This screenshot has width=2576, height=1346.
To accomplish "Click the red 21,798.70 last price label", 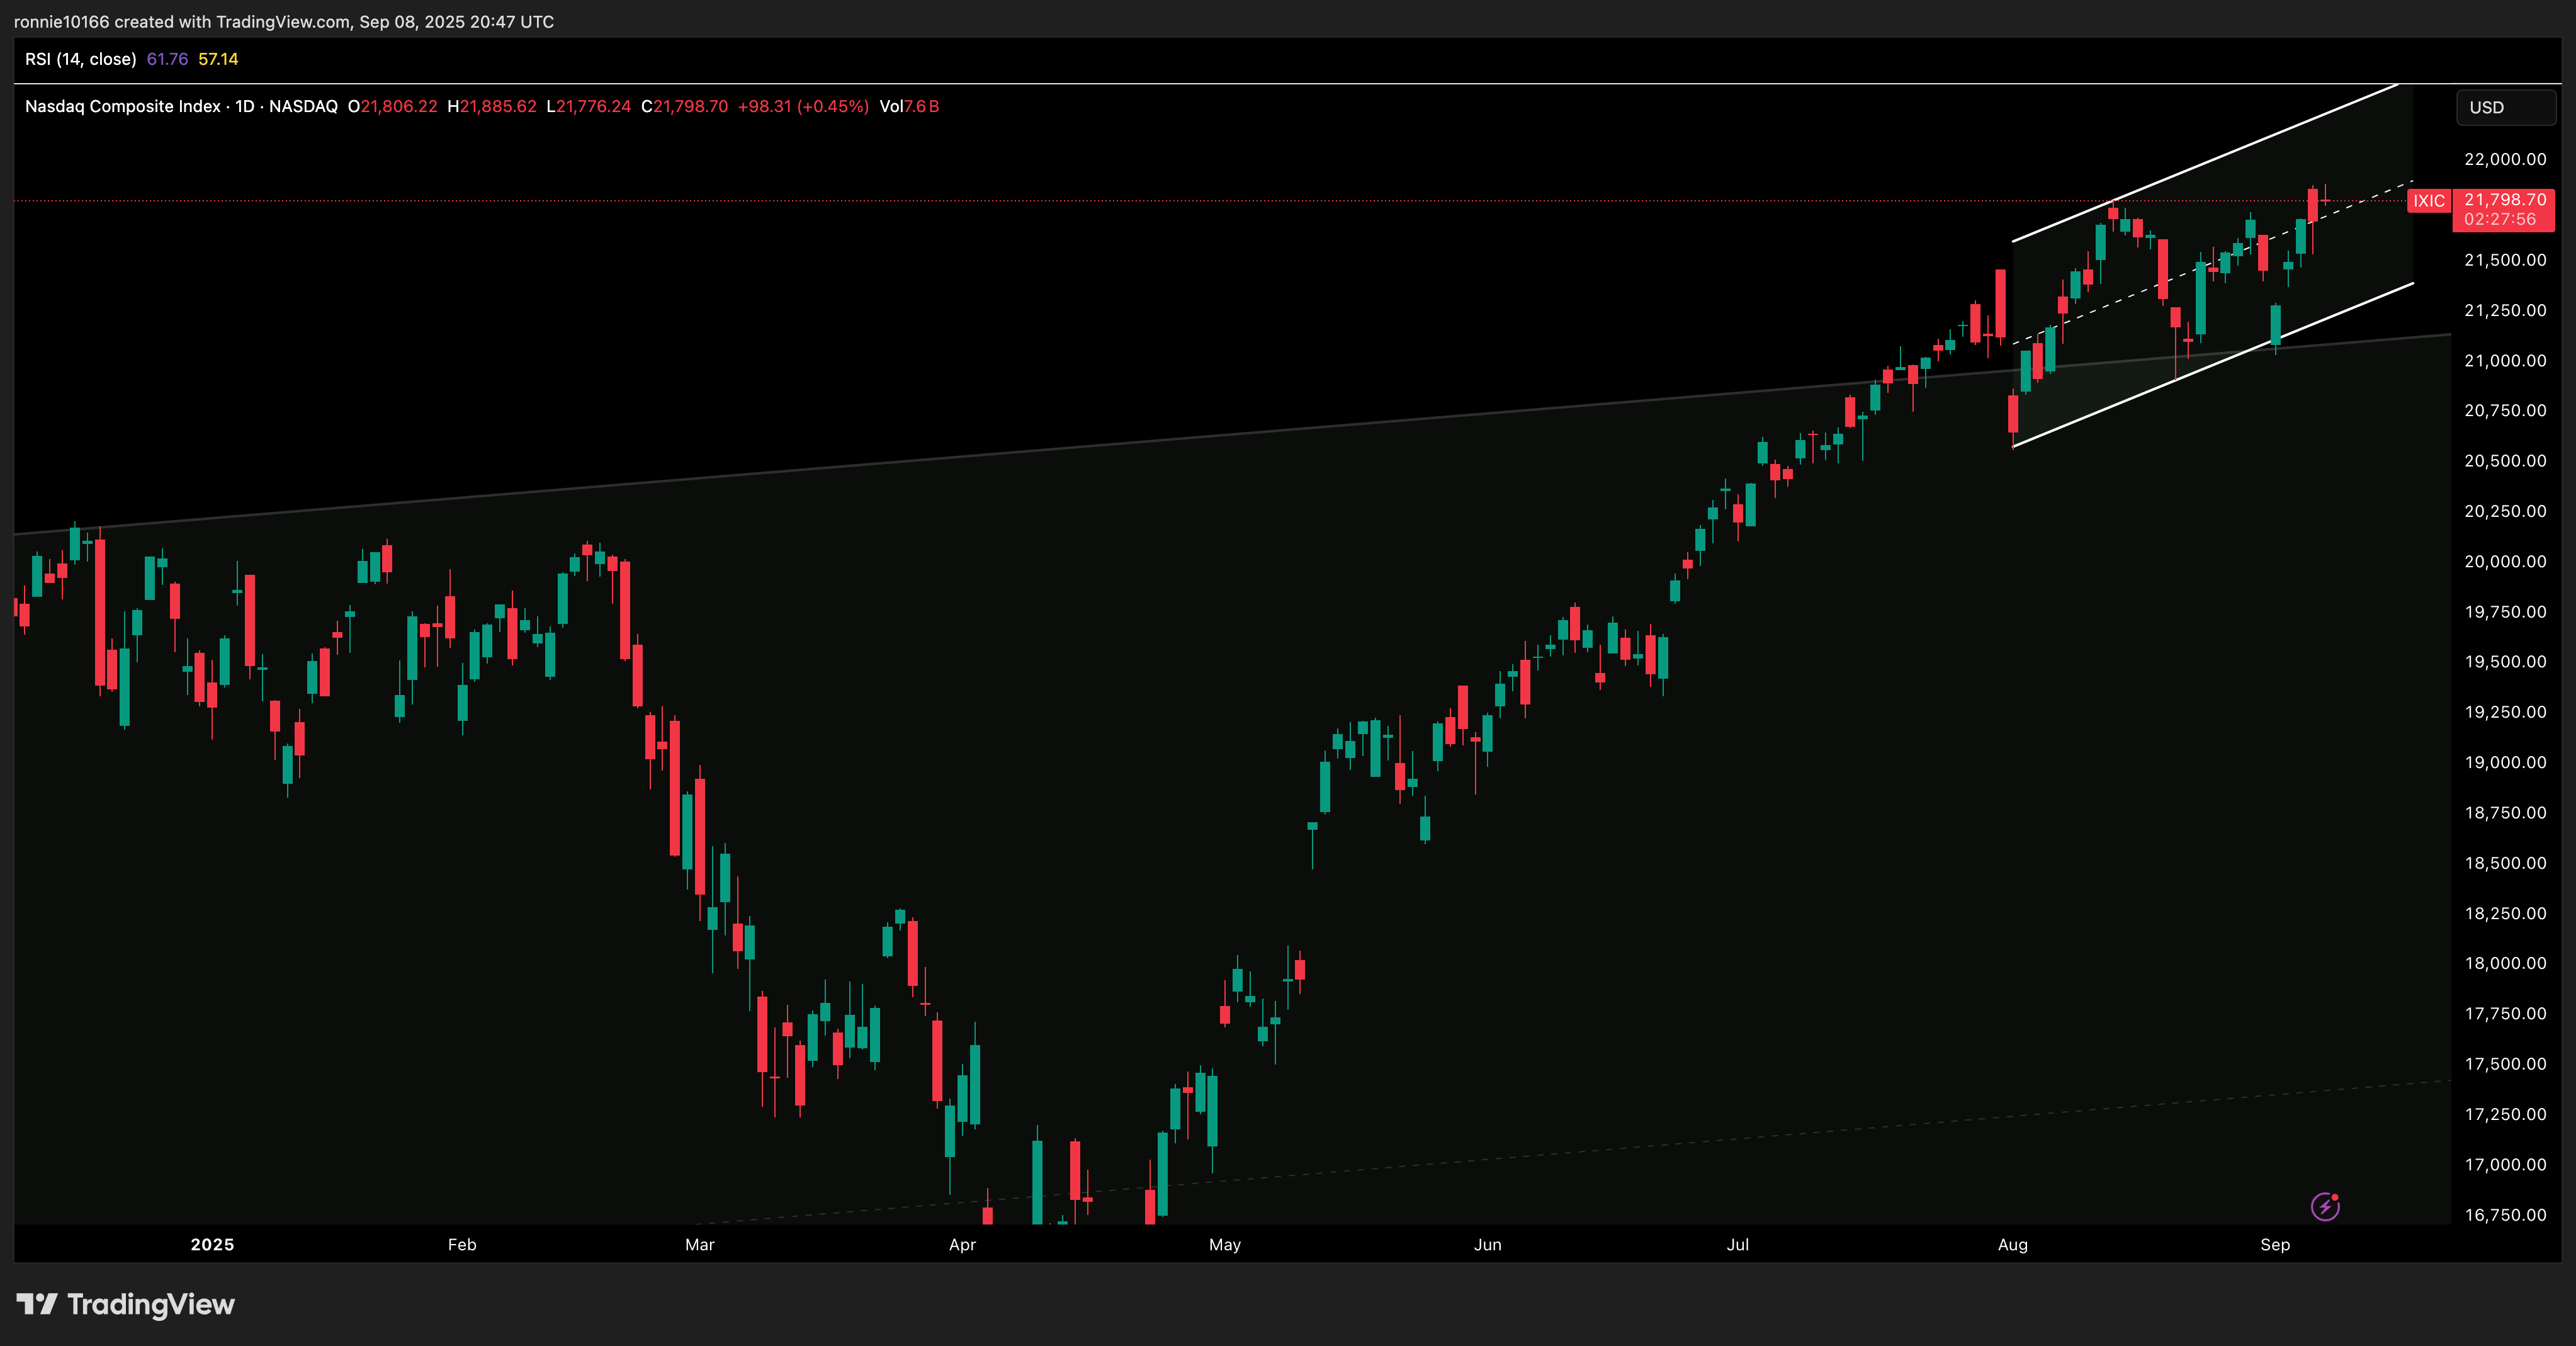I will click(2504, 200).
